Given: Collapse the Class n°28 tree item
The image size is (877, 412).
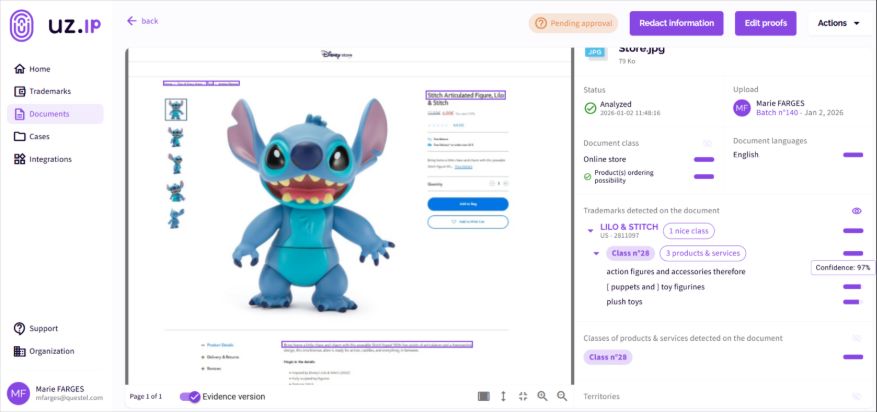Looking at the screenshot, I should (x=596, y=254).
